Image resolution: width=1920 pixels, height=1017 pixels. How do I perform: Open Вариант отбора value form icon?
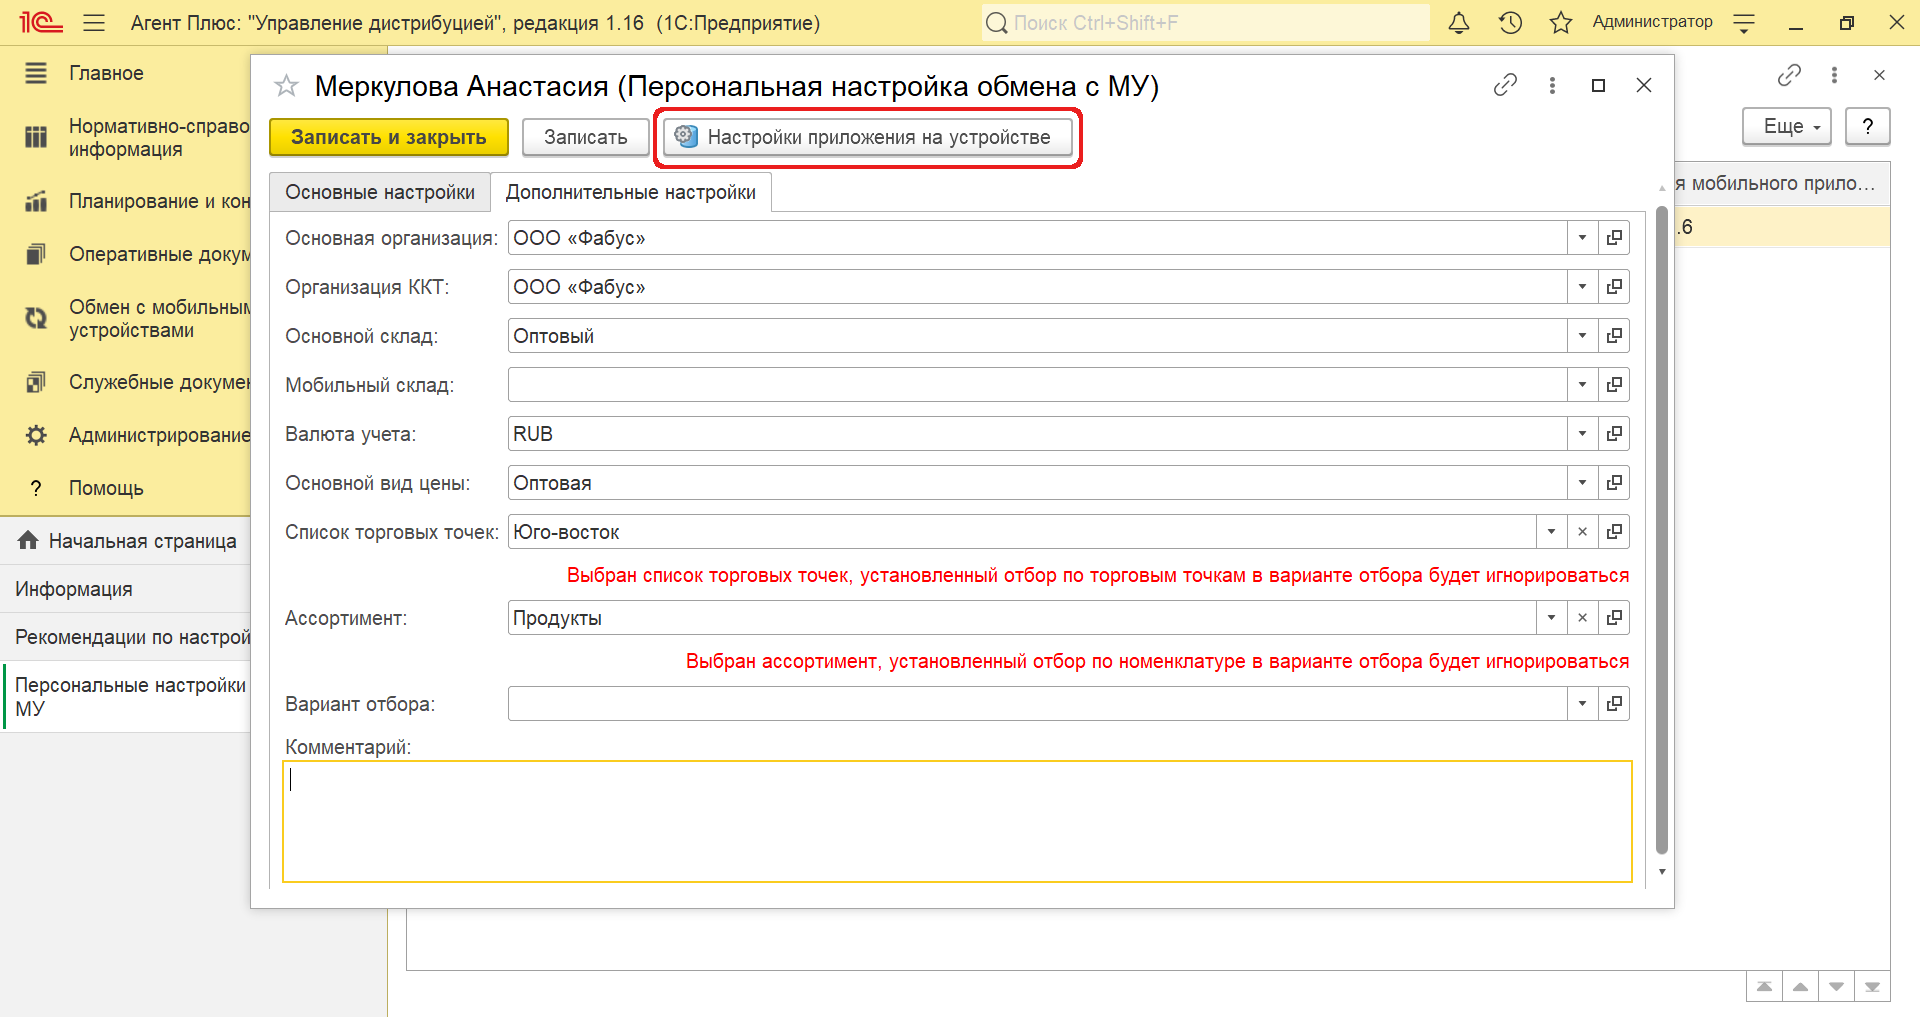click(1614, 704)
